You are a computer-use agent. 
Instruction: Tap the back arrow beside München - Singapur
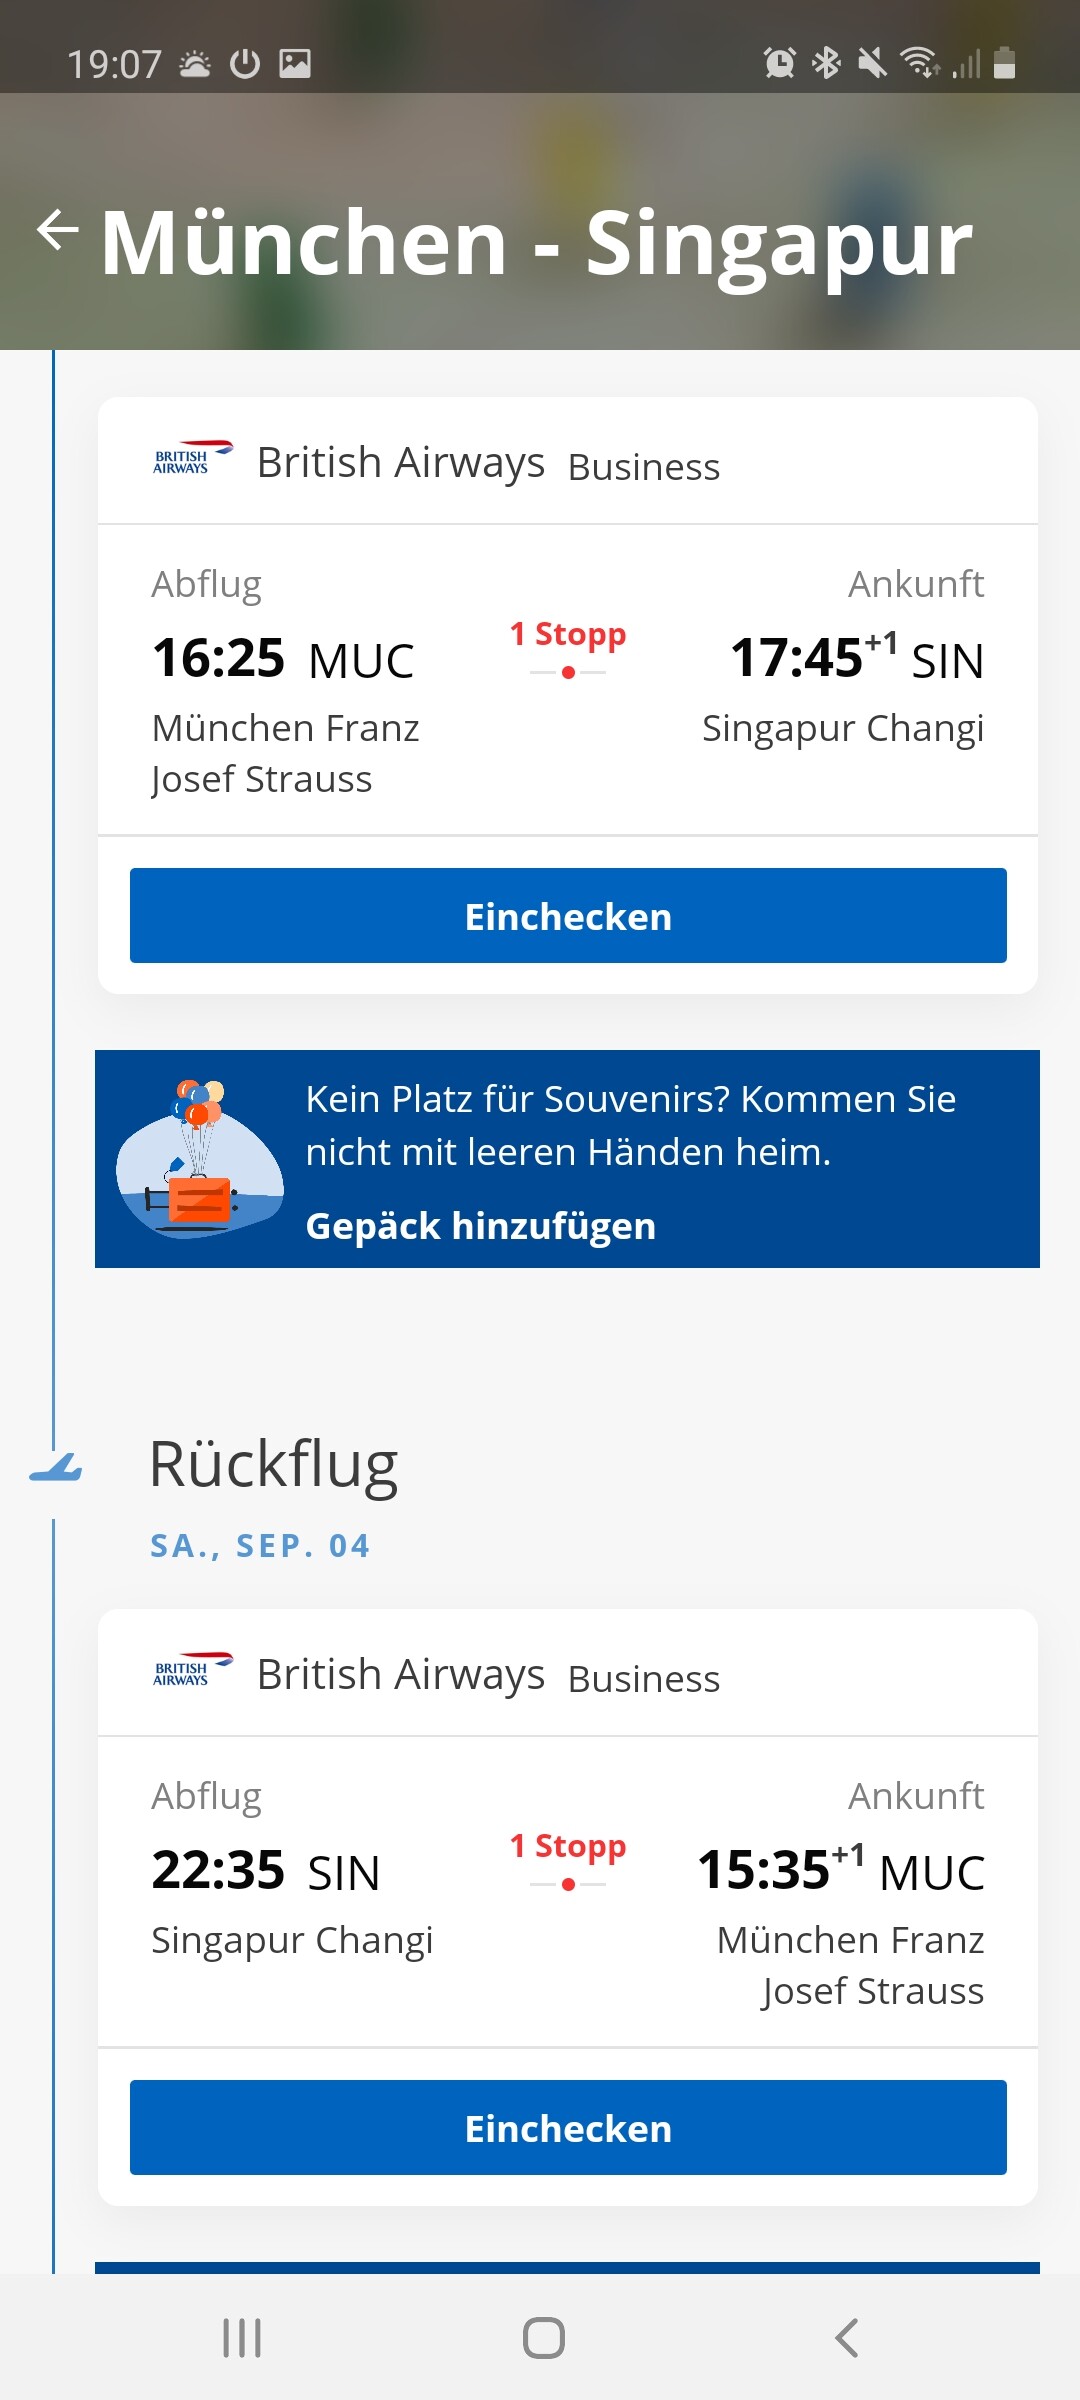coord(58,230)
